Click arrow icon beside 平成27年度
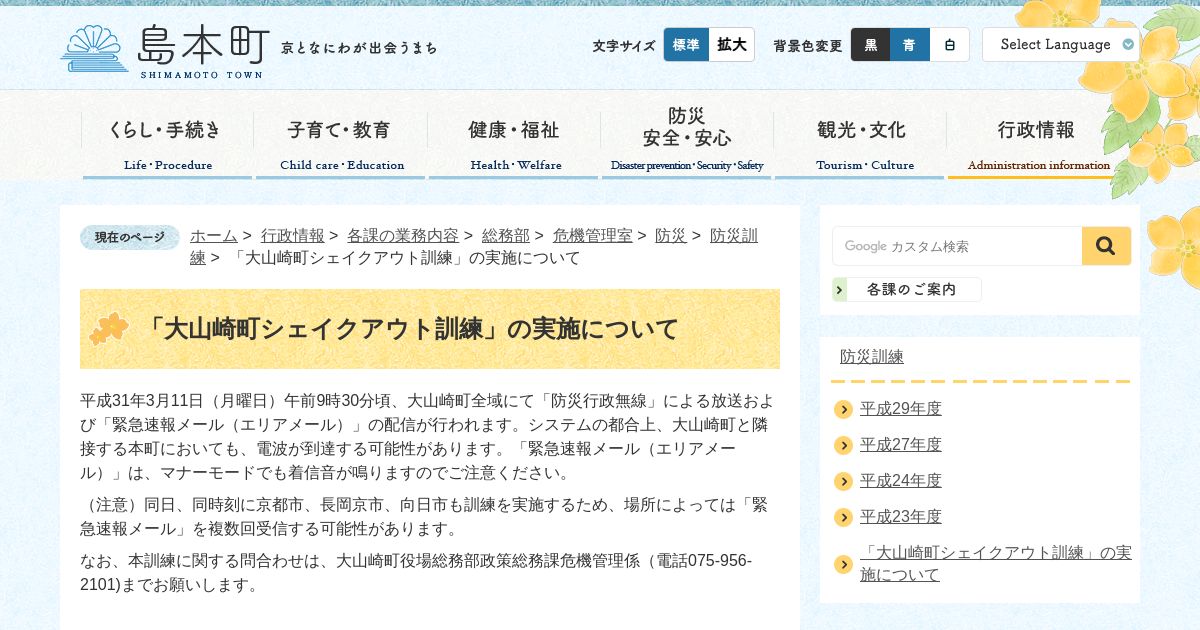Viewport: 1200px width, 630px height. 843,445
